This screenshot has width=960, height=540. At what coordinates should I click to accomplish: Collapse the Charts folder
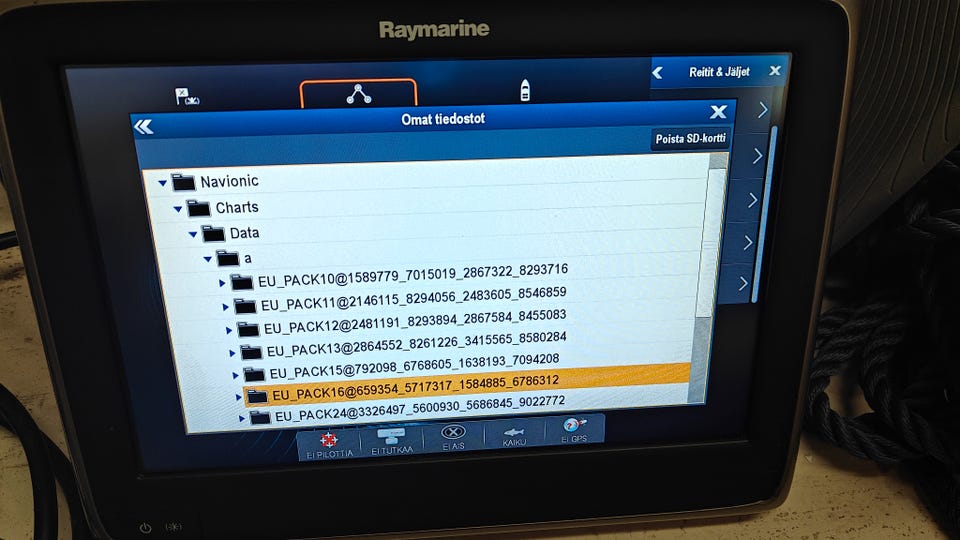click(178, 209)
